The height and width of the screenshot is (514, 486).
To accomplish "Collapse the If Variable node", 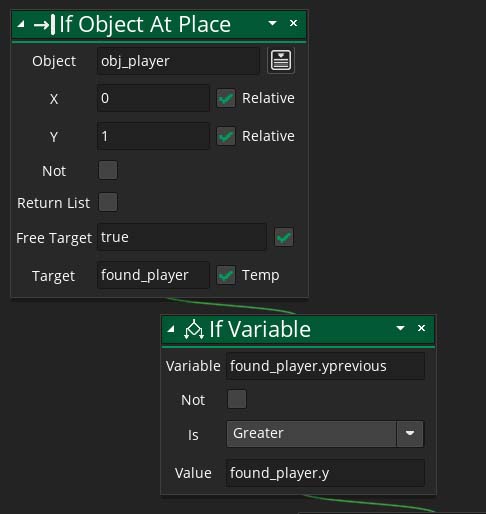I will click(x=171, y=329).
